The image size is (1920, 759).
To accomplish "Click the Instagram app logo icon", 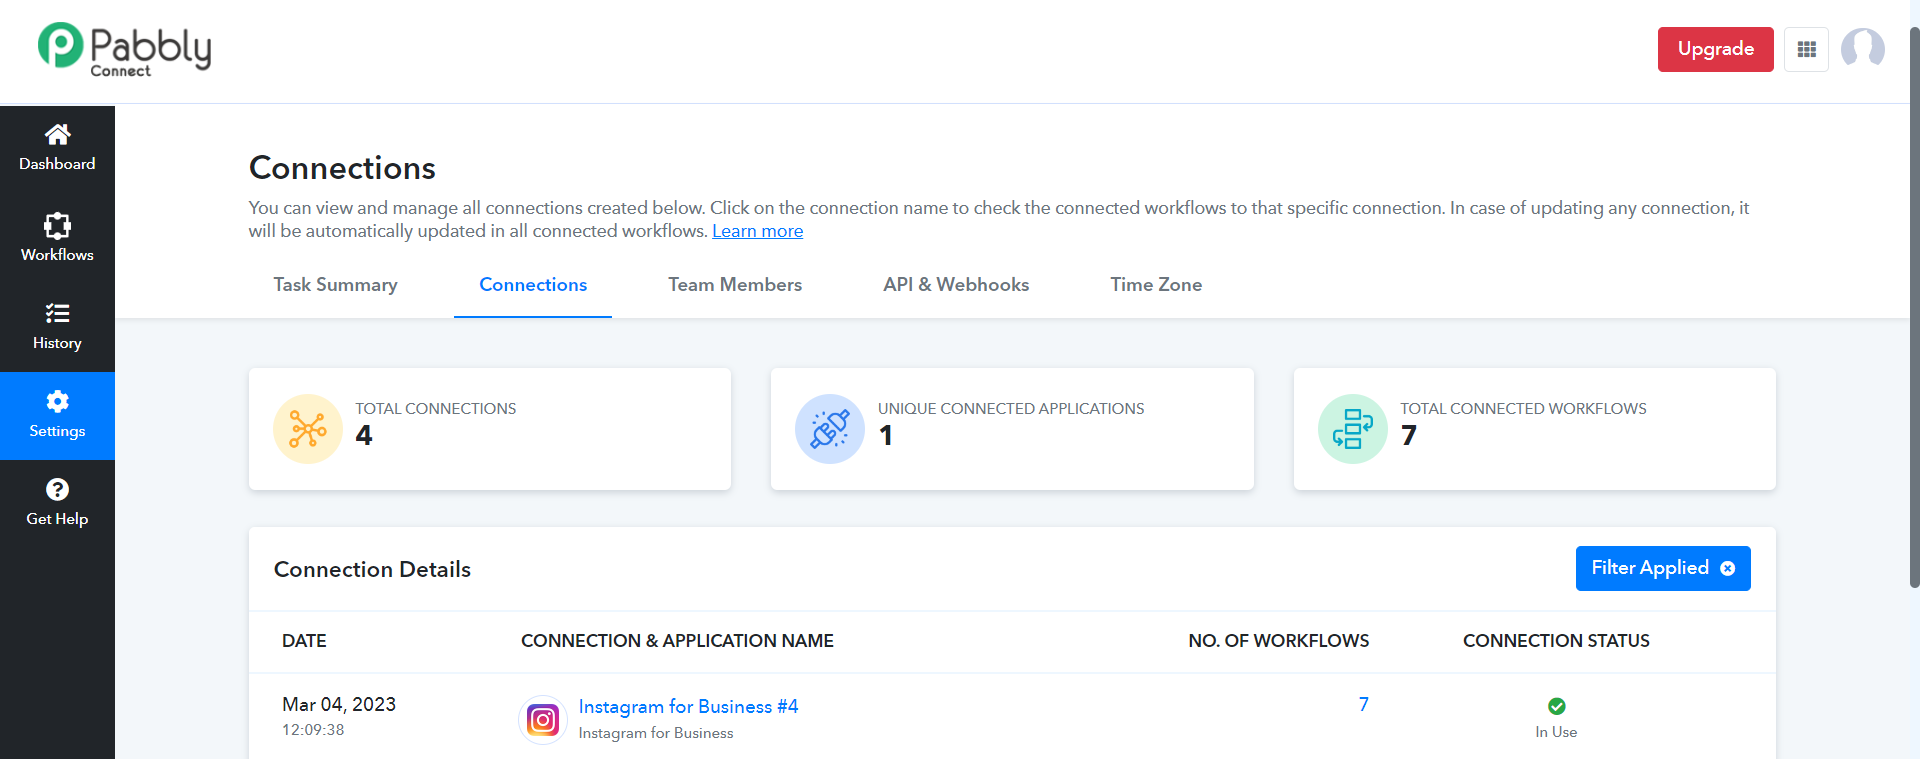I will pyautogui.click(x=543, y=720).
